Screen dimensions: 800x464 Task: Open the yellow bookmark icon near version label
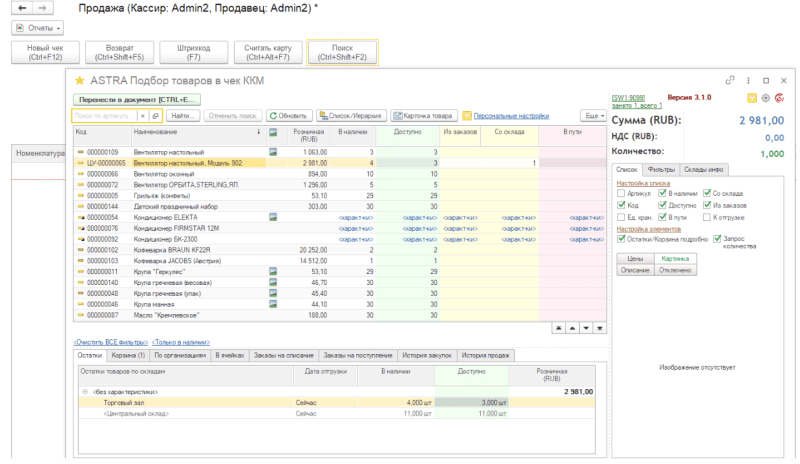point(752,98)
